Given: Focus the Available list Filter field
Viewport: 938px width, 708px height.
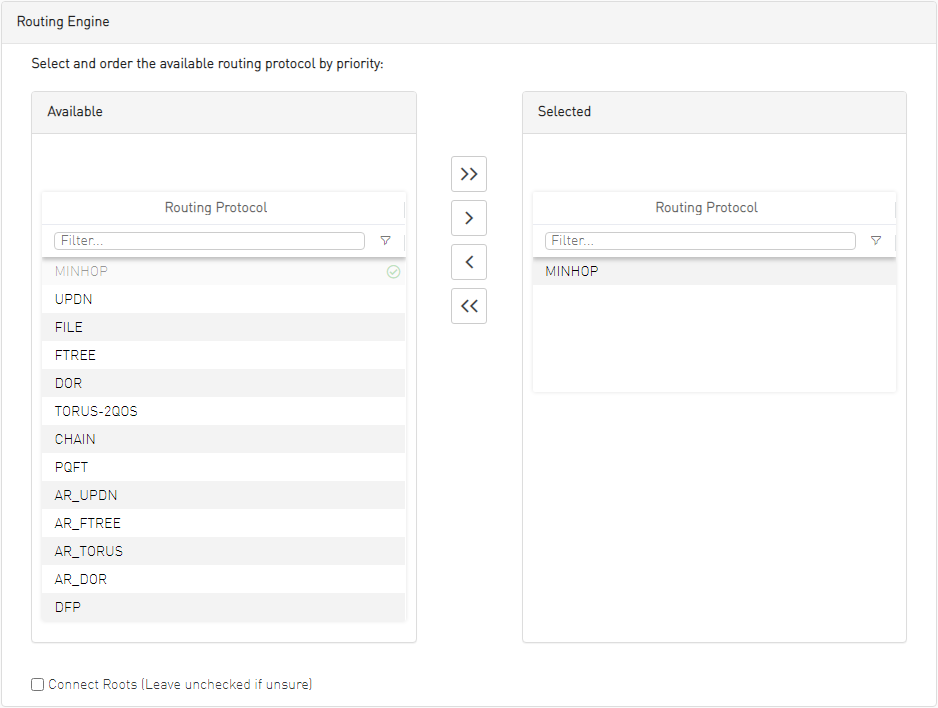Looking at the screenshot, I should coord(210,241).
